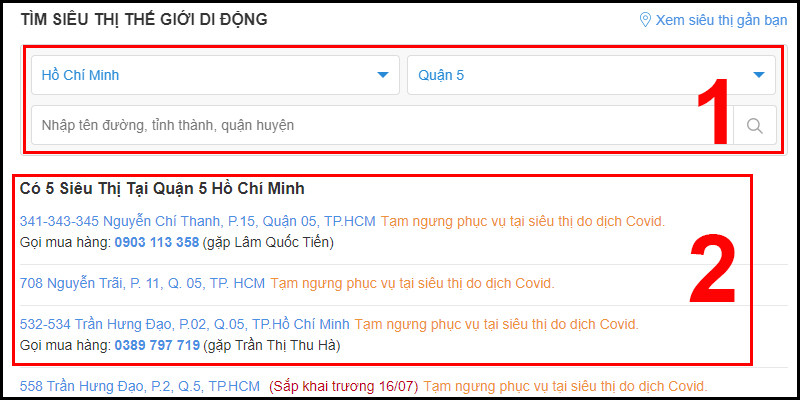The height and width of the screenshot is (400, 800).
Task: Click 'TÌM SIÊU THỊ THẾ GIỚI DI ĐỘNG' title
Action: [x=144, y=20]
